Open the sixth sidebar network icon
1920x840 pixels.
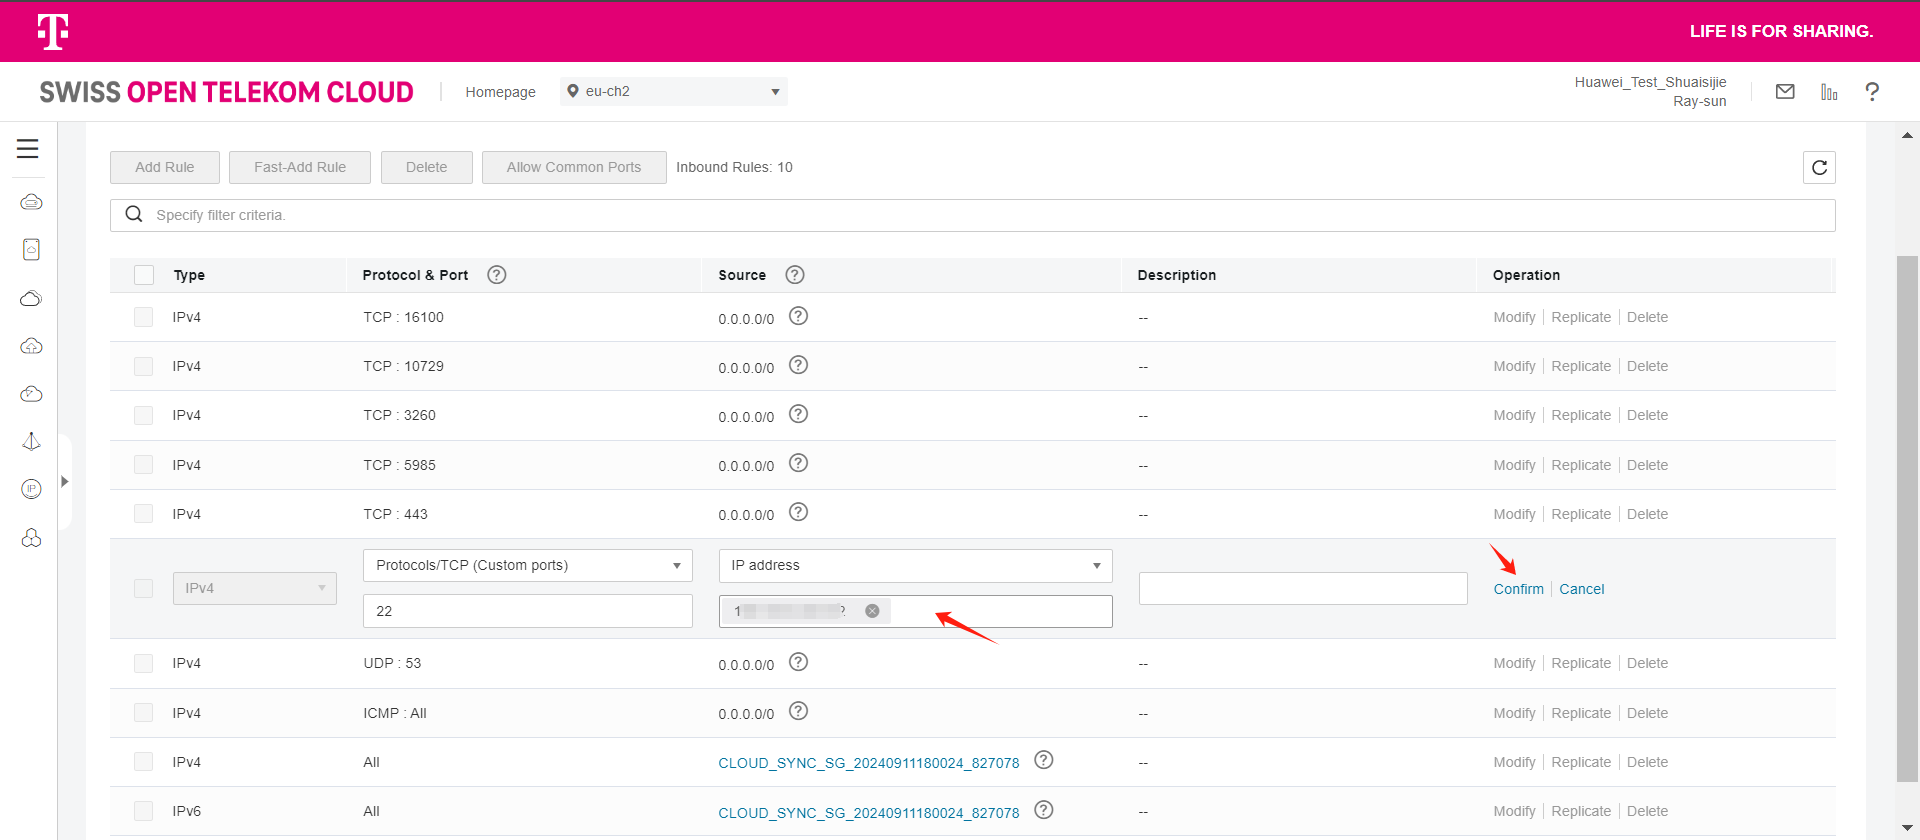tap(31, 441)
